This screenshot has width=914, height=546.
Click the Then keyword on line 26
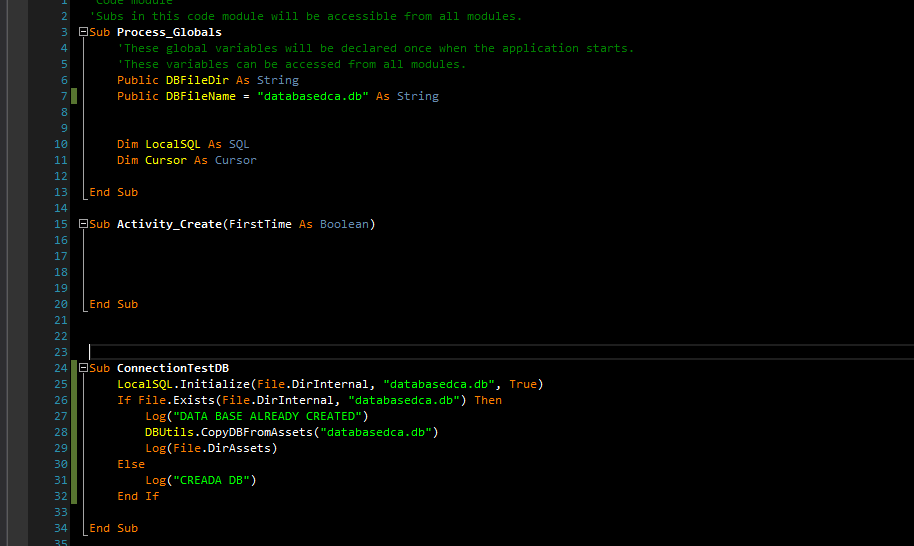[x=488, y=400]
